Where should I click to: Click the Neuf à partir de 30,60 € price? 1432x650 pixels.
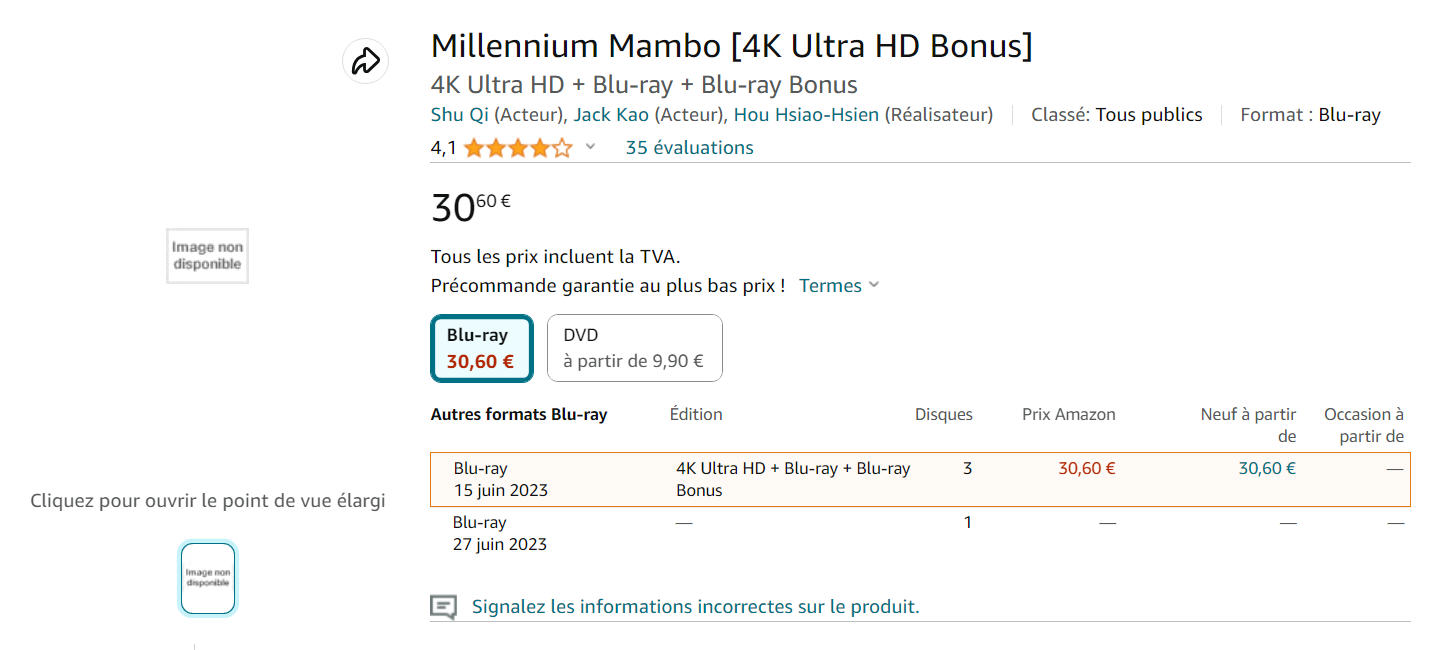click(1267, 468)
